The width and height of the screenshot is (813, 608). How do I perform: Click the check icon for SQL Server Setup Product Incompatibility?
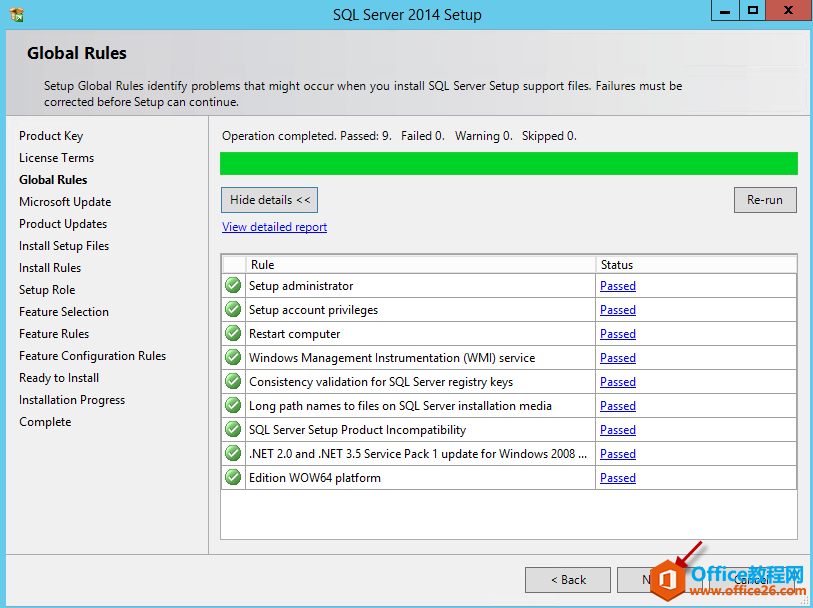pyautogui.click(x=233, y=430)
